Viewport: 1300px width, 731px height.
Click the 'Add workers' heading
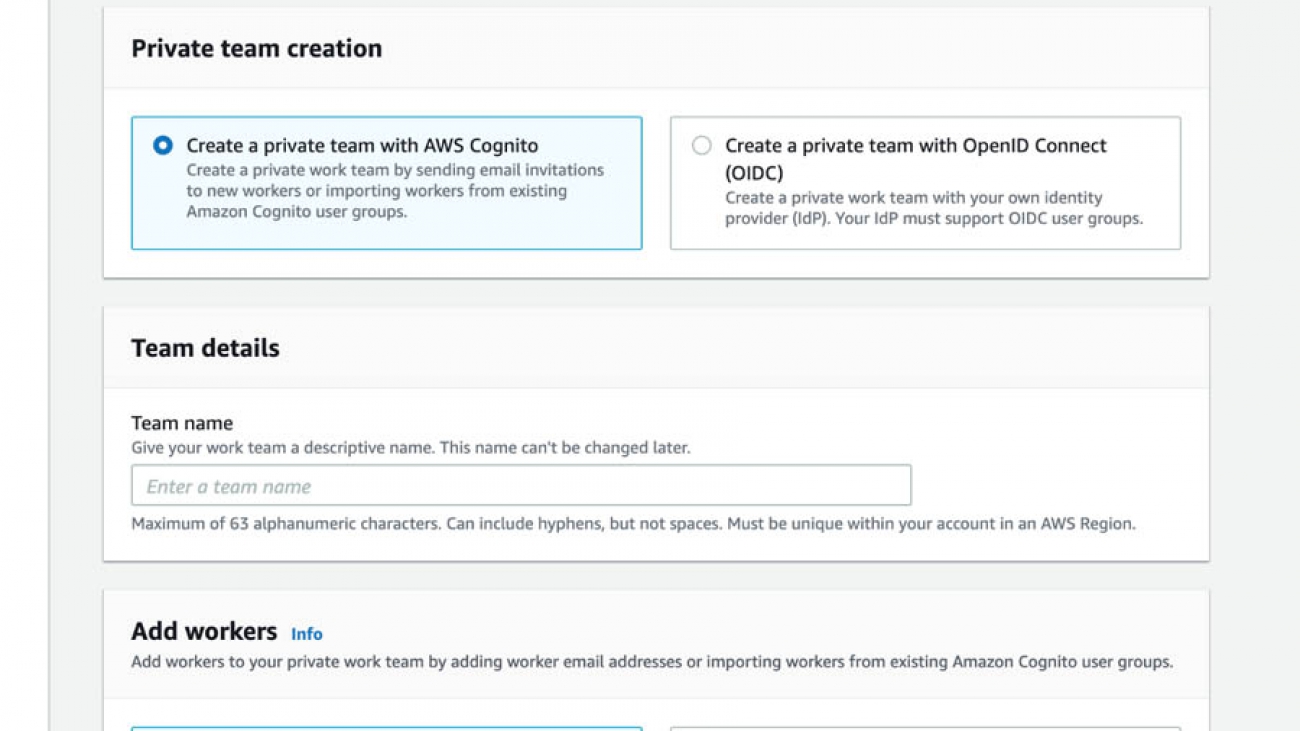click(204, 631)
